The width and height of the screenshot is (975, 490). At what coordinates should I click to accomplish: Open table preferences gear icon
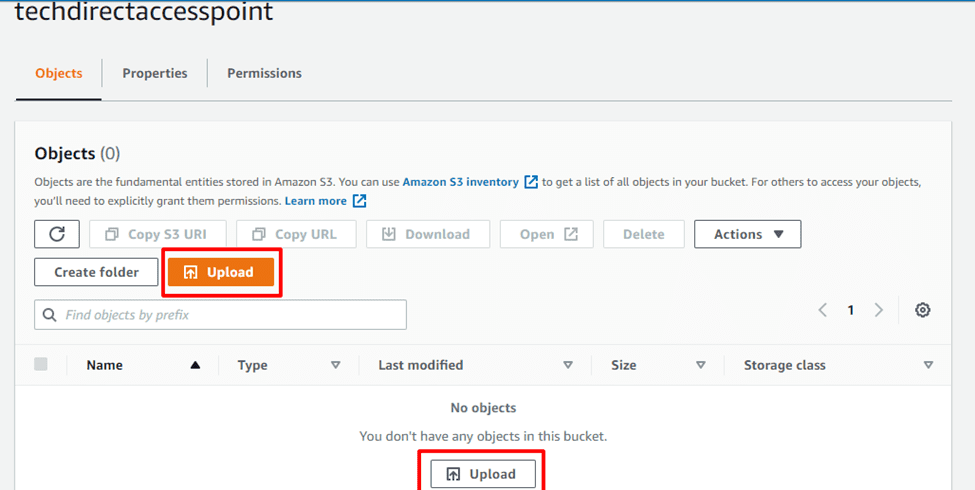(923, 310)
